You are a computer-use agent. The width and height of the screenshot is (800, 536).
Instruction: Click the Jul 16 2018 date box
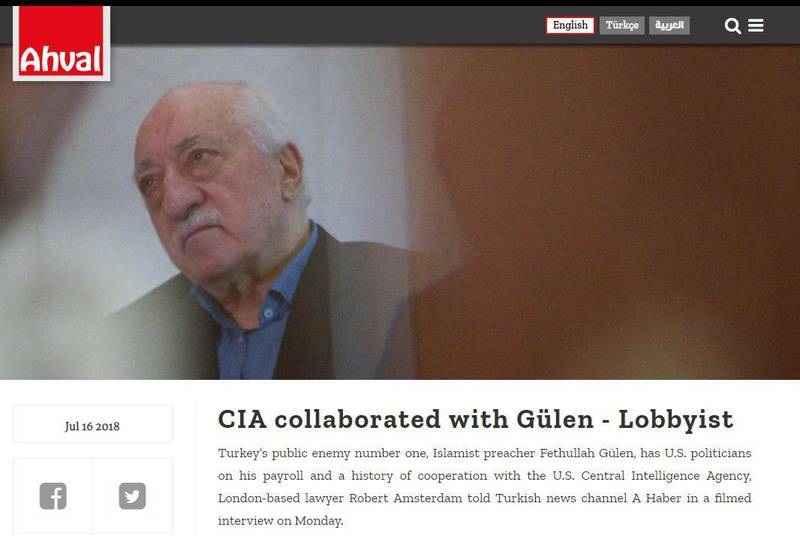click(x=92, y=424)
